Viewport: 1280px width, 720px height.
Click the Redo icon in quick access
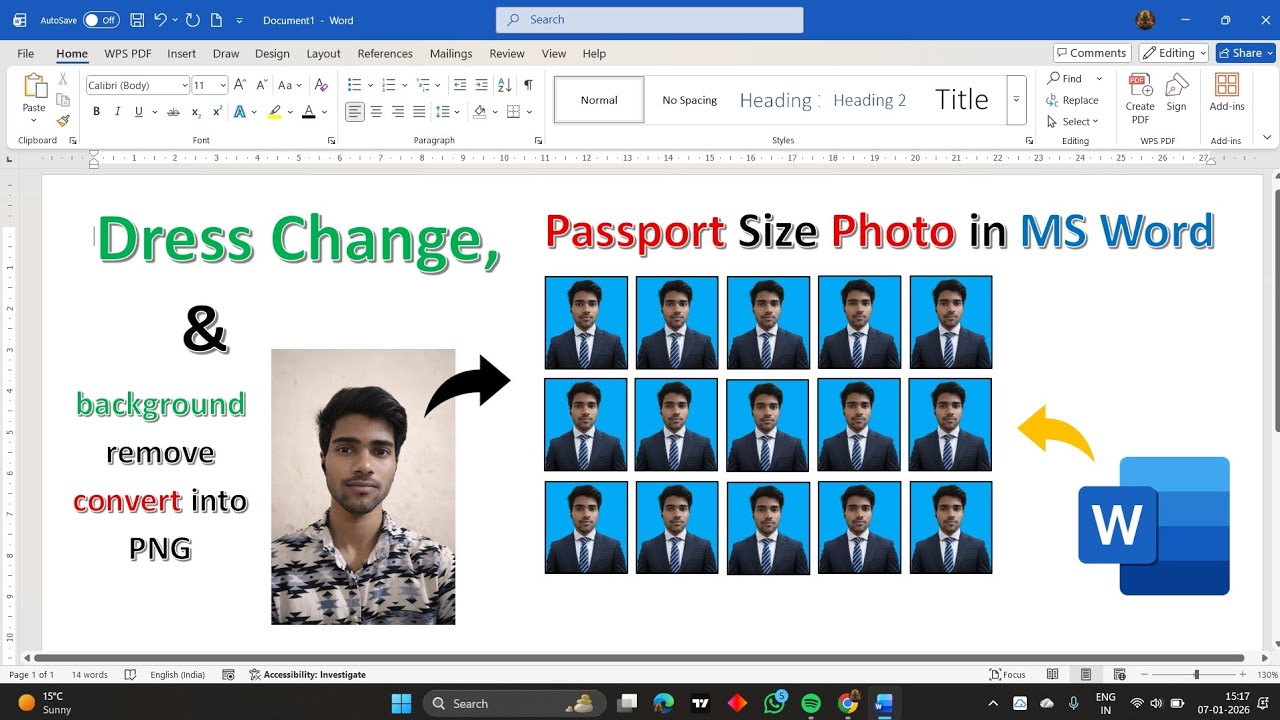pyautogui.click(x=193, y=20)
